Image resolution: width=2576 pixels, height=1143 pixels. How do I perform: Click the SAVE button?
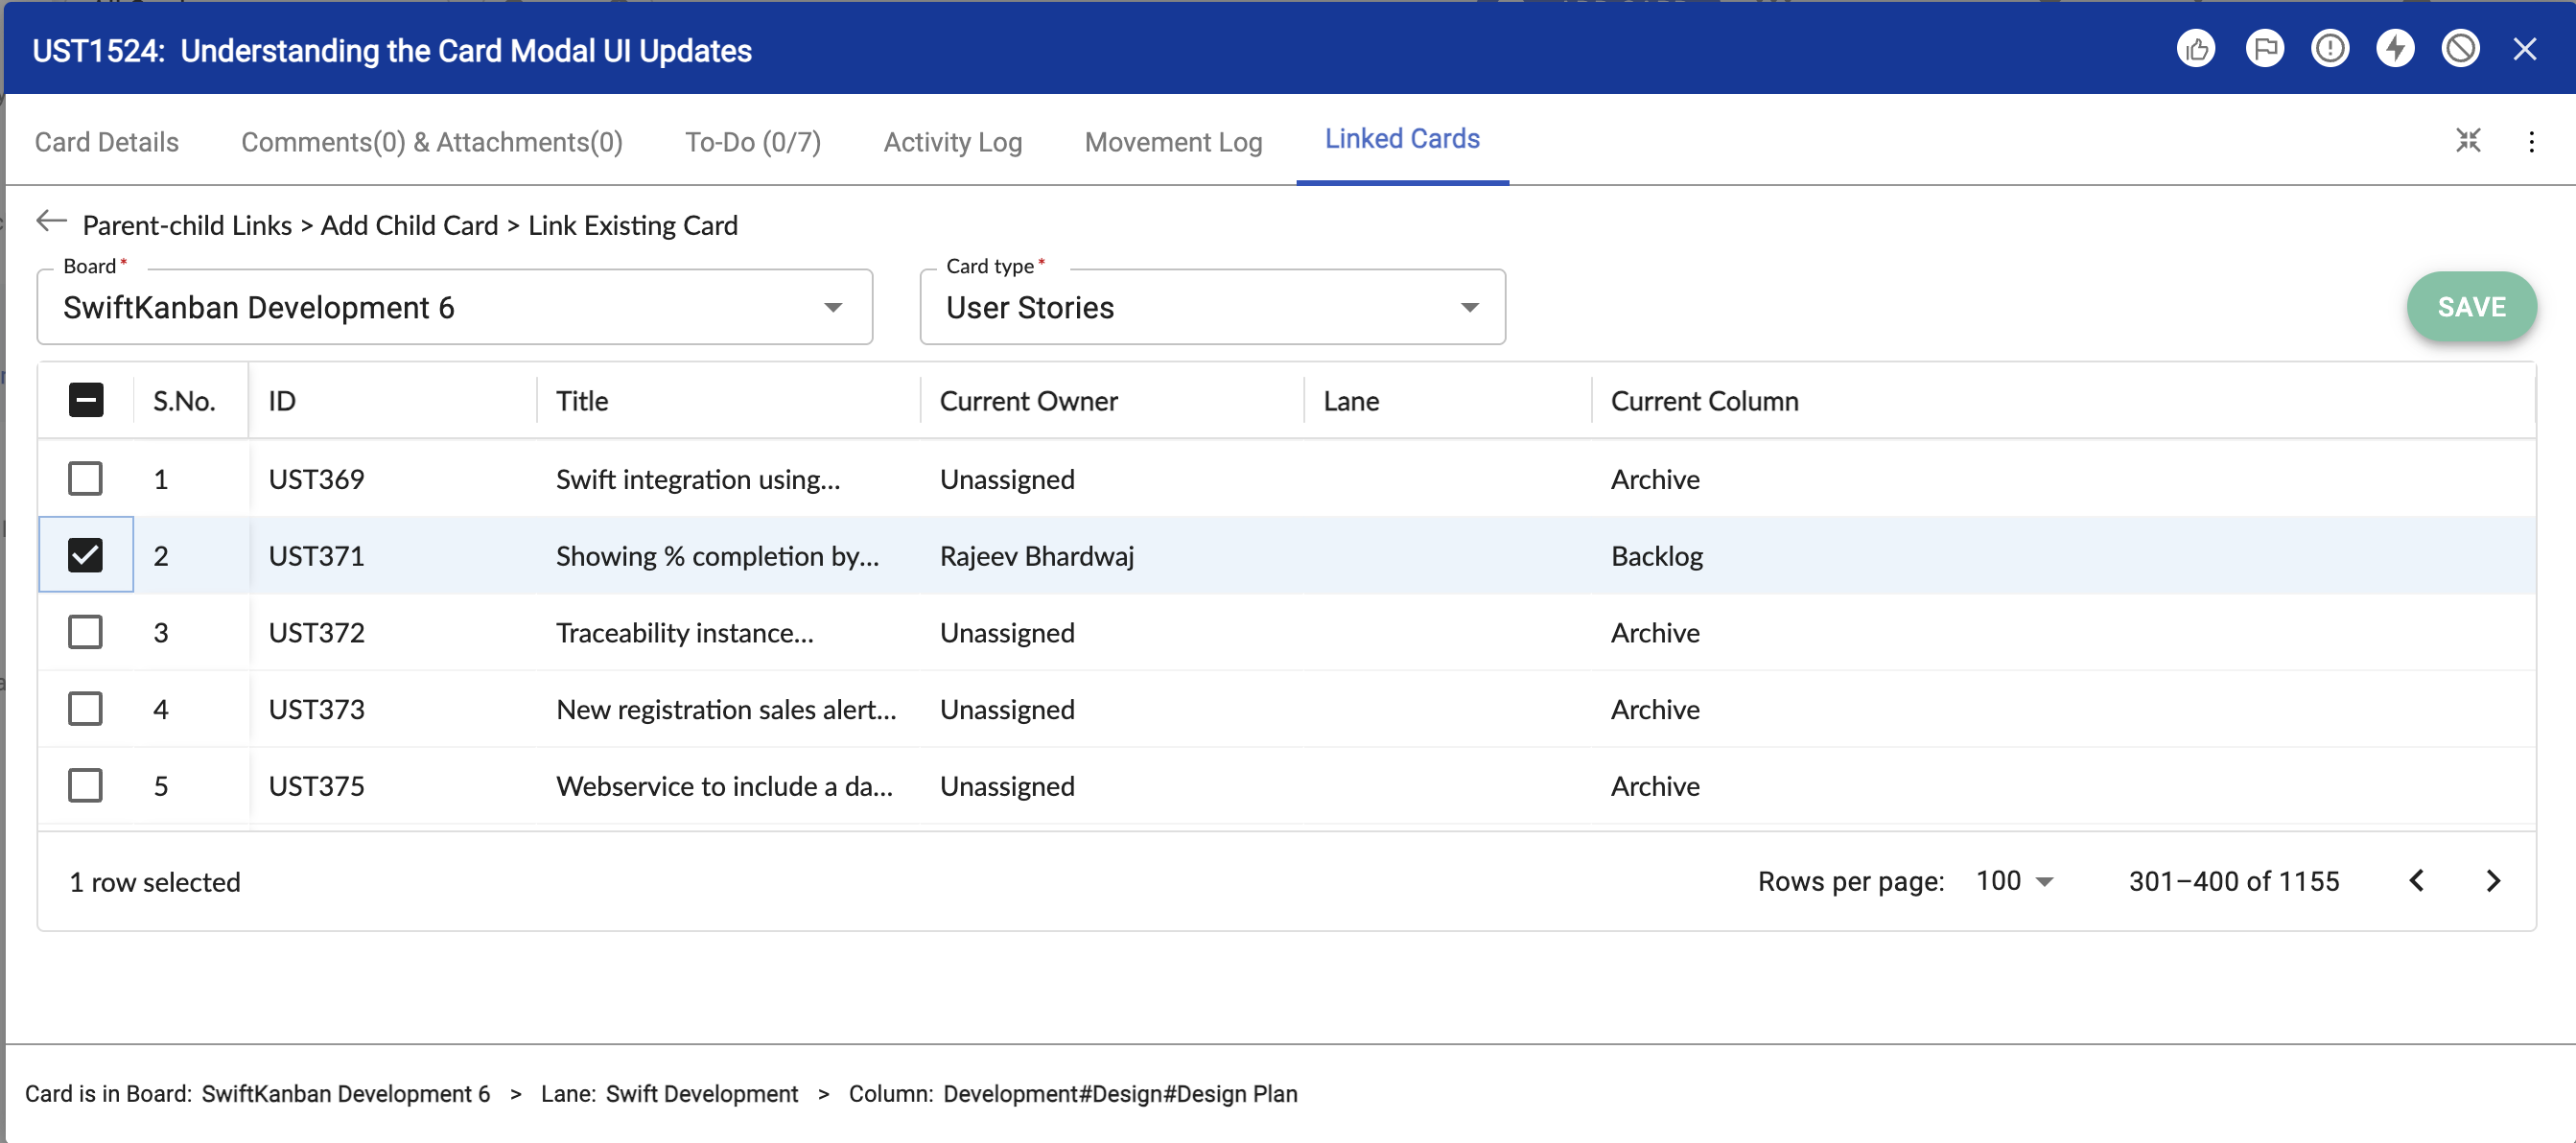[2471, 307]
